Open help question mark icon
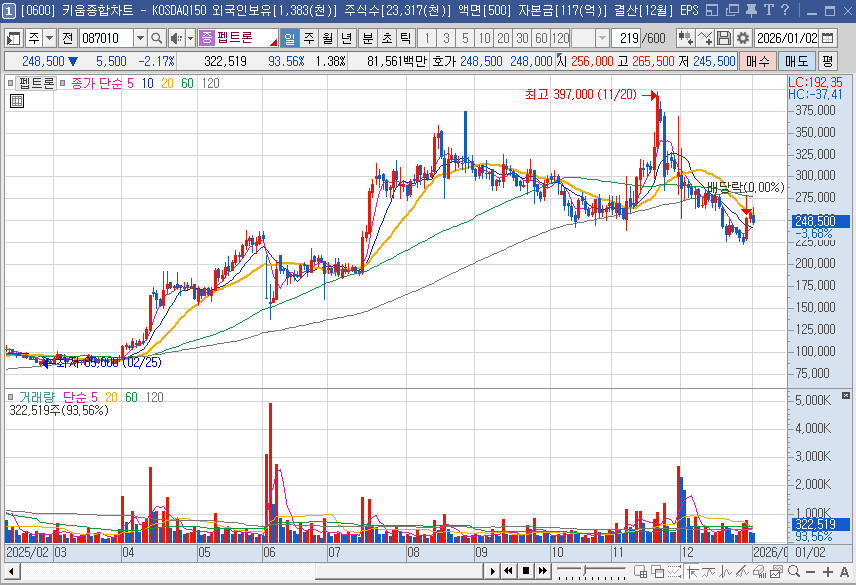 point(785,10)
